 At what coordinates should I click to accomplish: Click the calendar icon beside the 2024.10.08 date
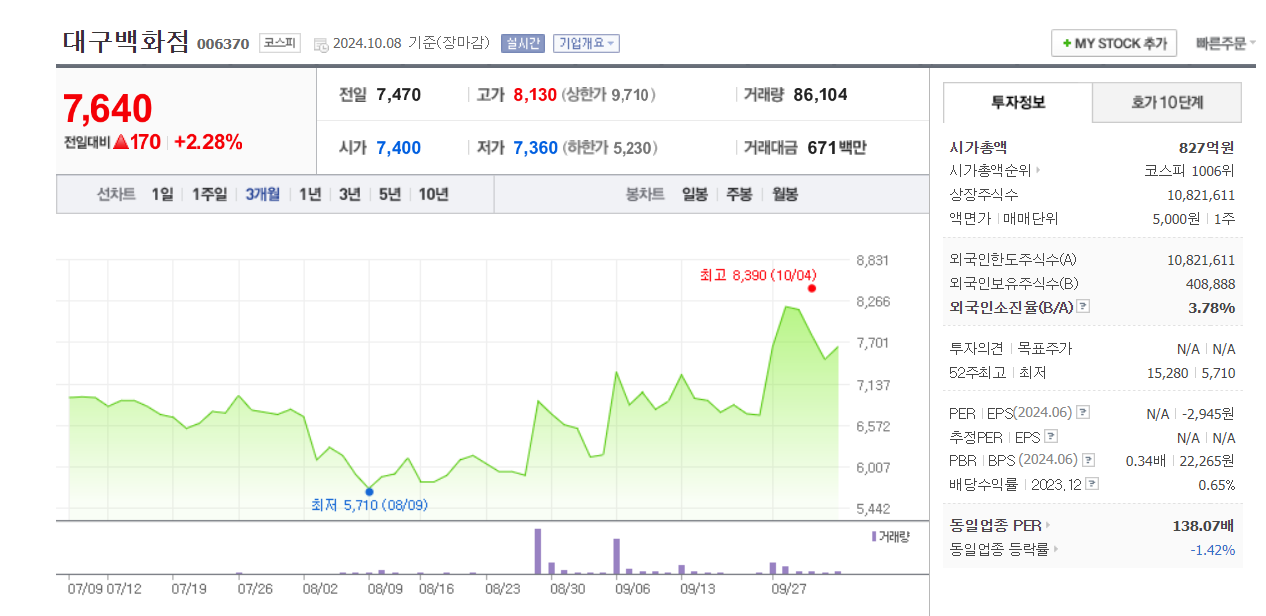(x=321, y=43)
